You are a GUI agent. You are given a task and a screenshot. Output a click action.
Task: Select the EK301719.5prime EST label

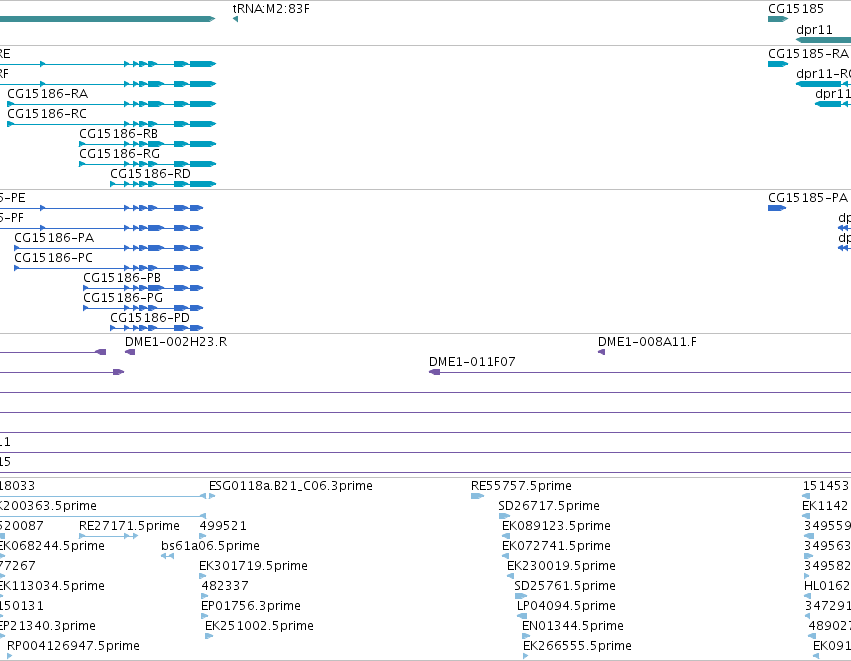(253, 566)
